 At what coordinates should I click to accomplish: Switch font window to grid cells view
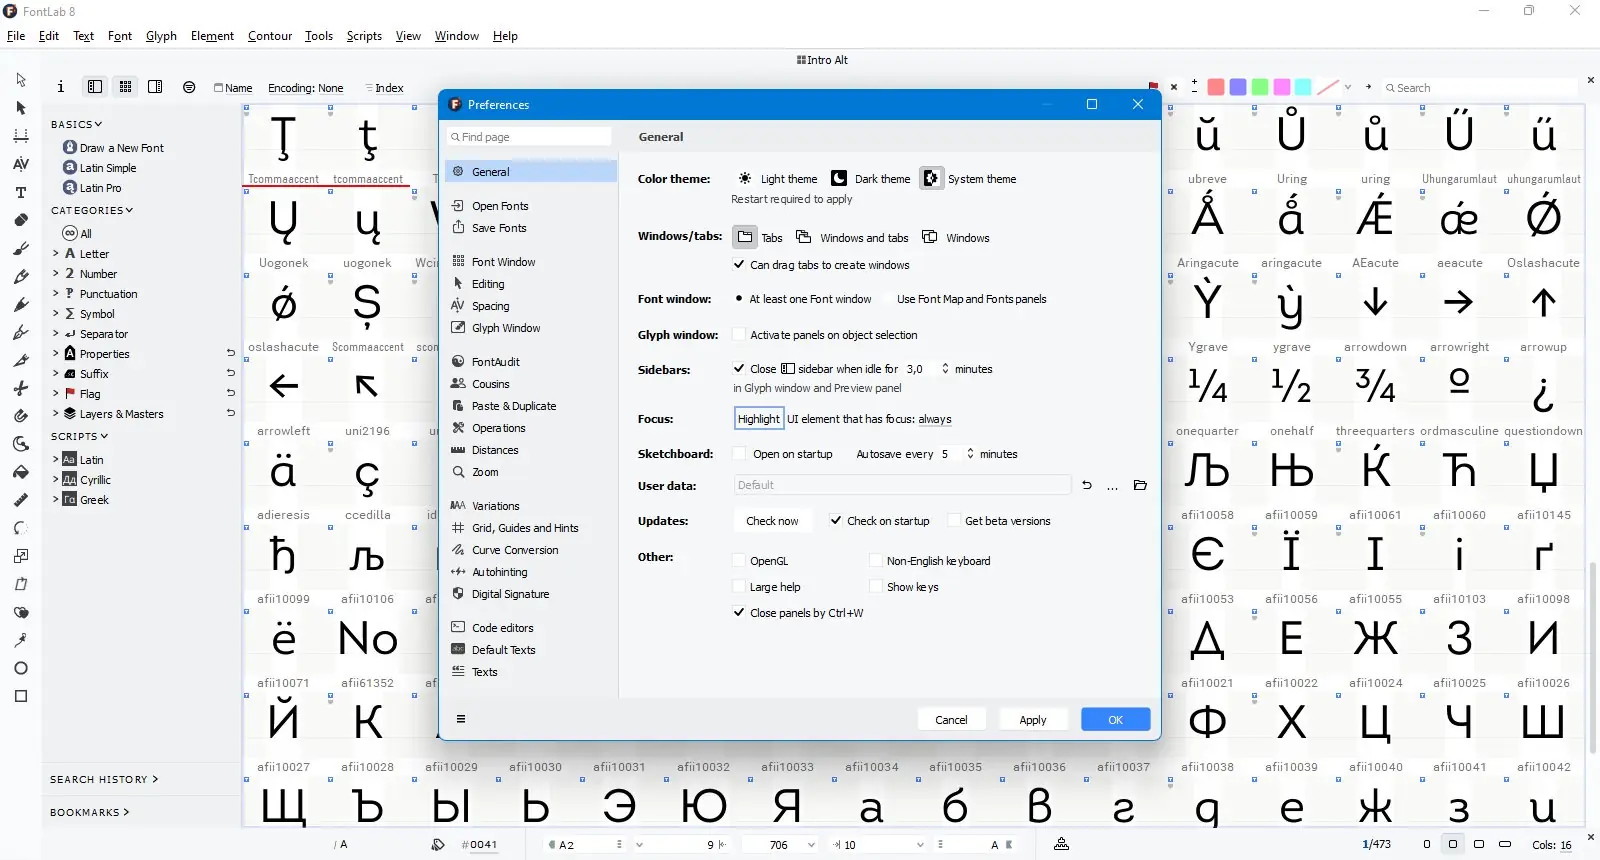click(x=125, y=87)
